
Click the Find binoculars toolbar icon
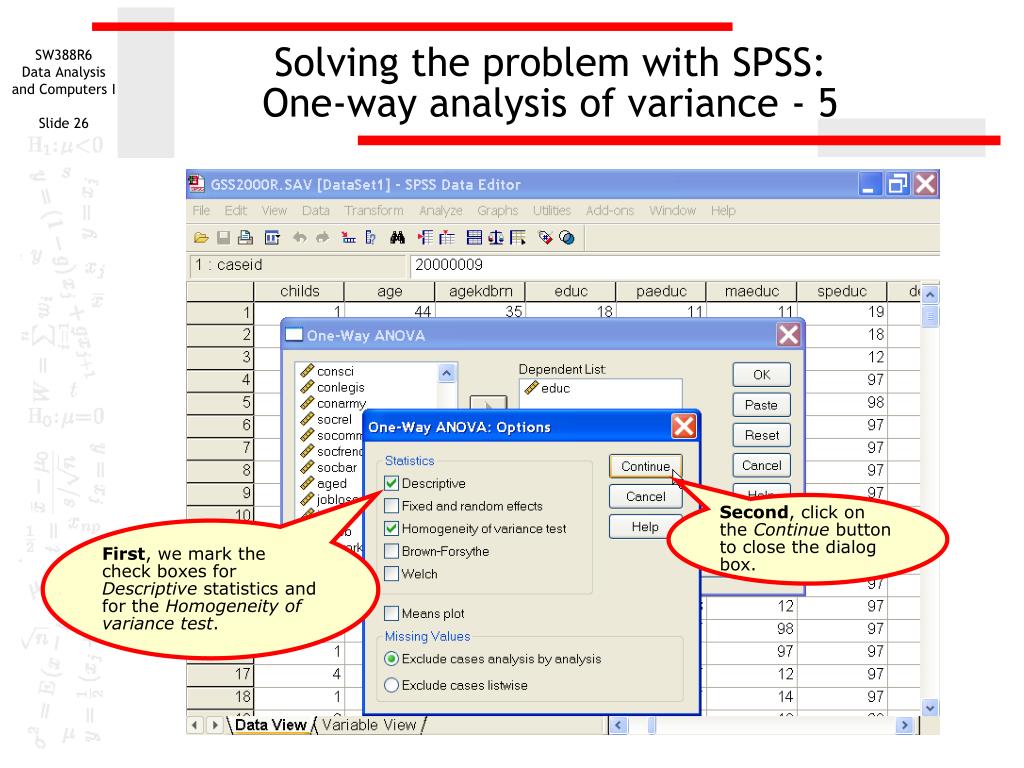(398, 238)
